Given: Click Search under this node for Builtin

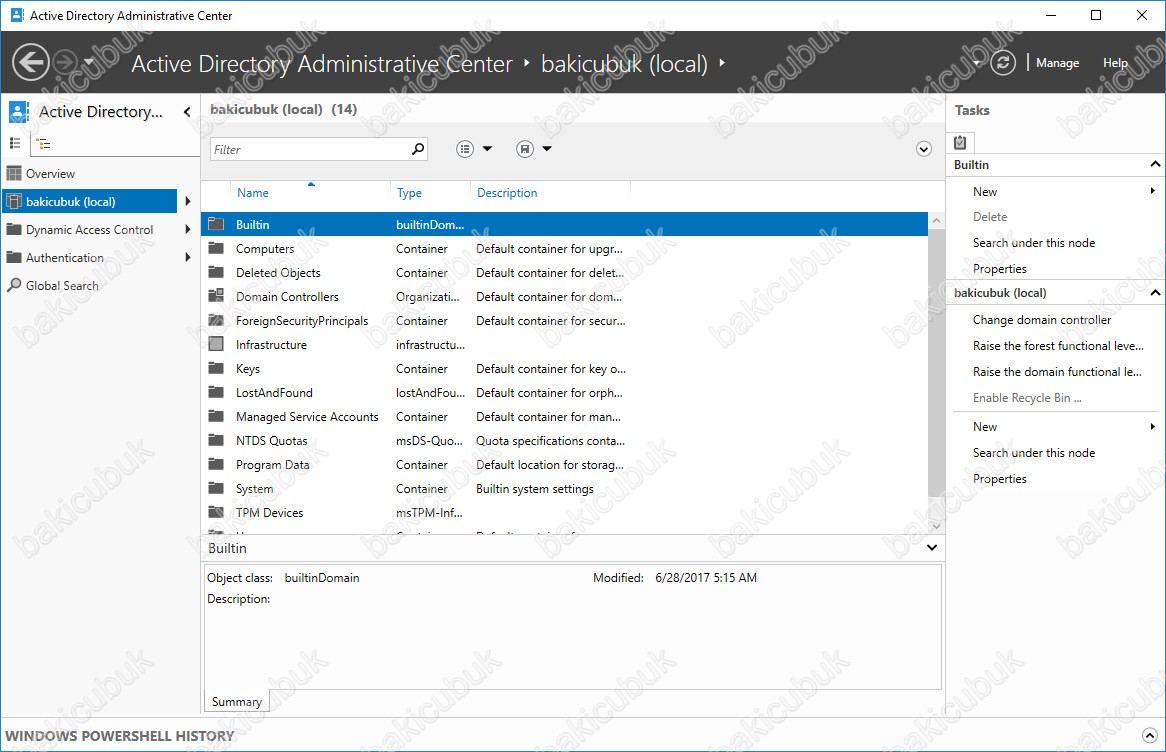Looking at the screenshot, I should (1034, 242).
